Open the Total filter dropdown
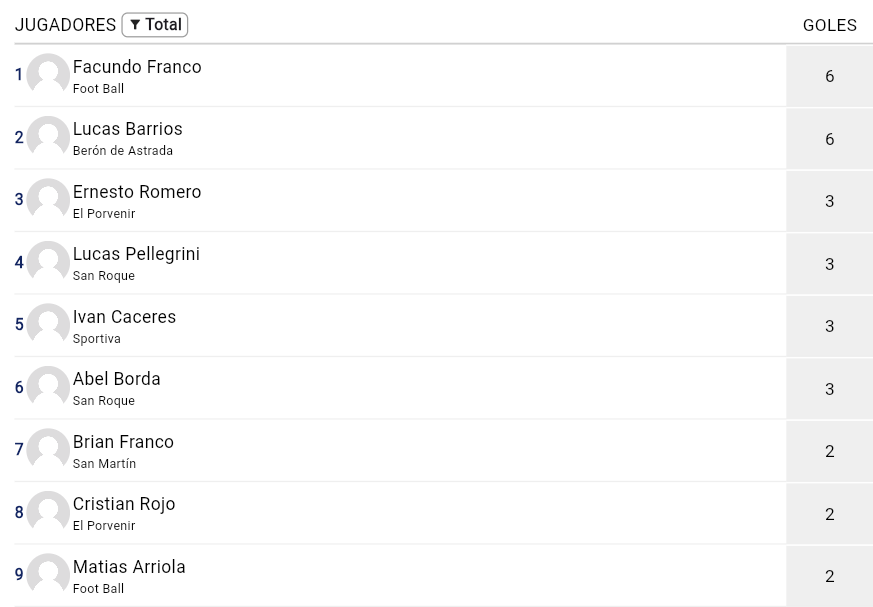Viewport: 873px width, 607px height. coord(155,25)
